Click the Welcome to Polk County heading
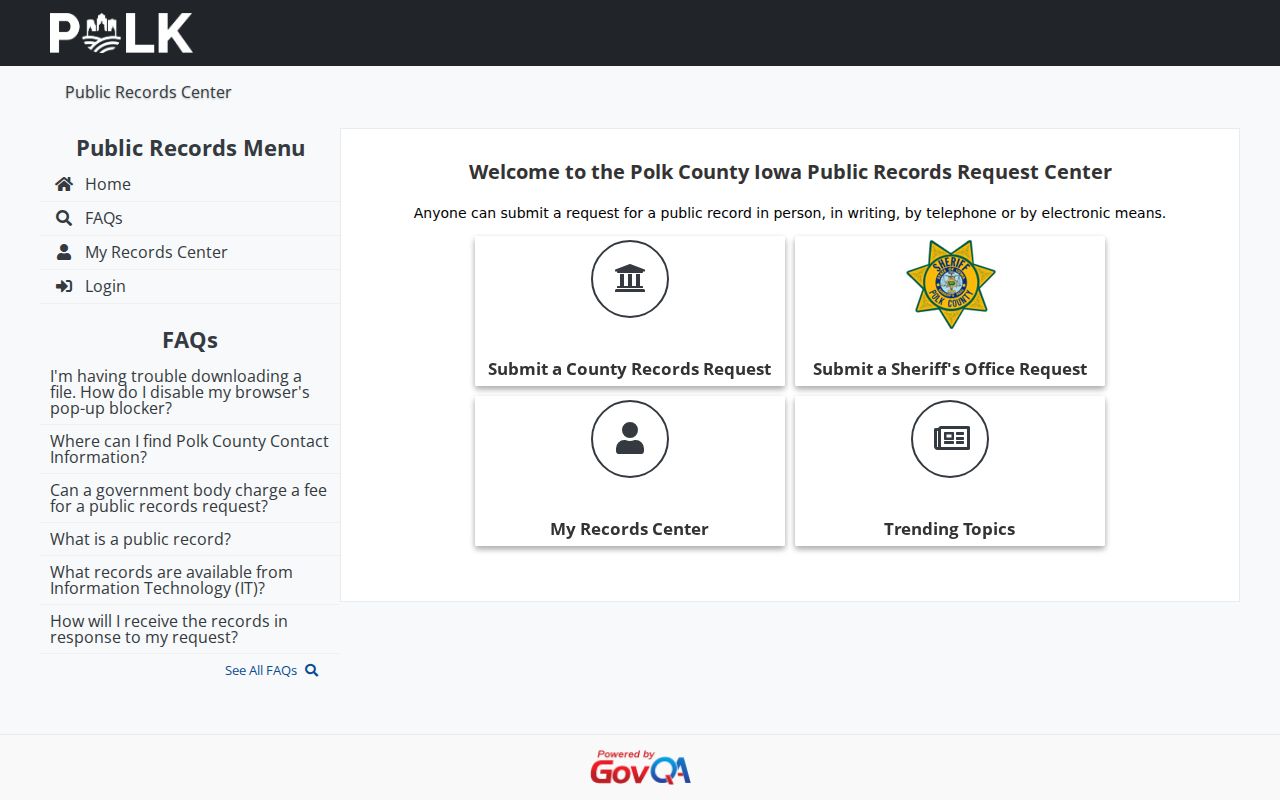Image resolution: width=1280 pixels, height=800 pixels. click(x=790, y=172)
